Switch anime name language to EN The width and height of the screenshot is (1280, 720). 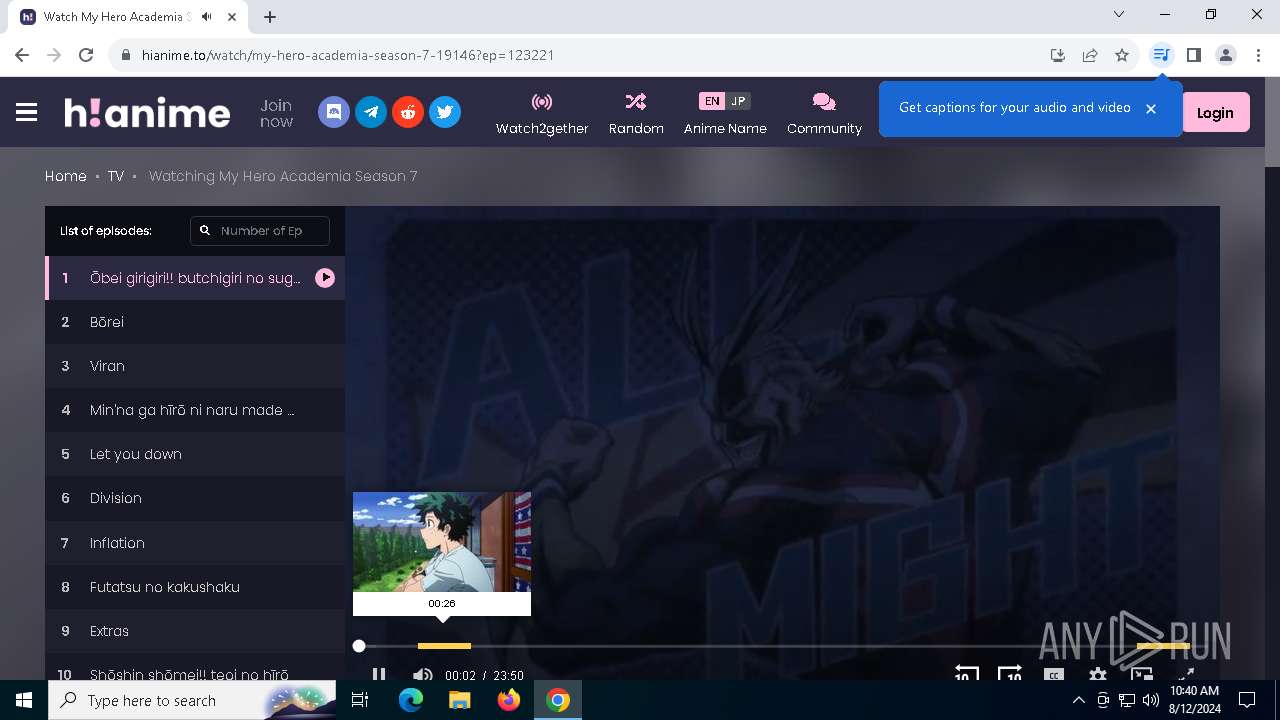pos(711,101)
